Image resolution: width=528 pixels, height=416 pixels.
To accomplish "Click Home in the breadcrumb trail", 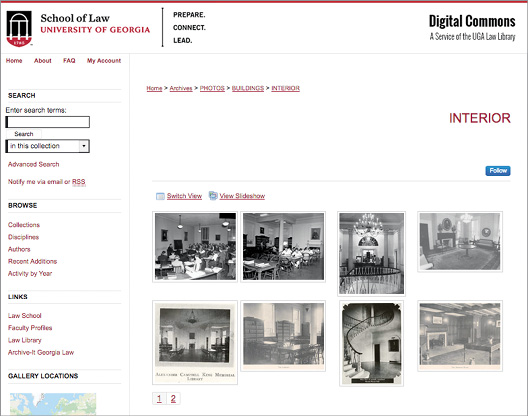I will click(x=154, y=88).
